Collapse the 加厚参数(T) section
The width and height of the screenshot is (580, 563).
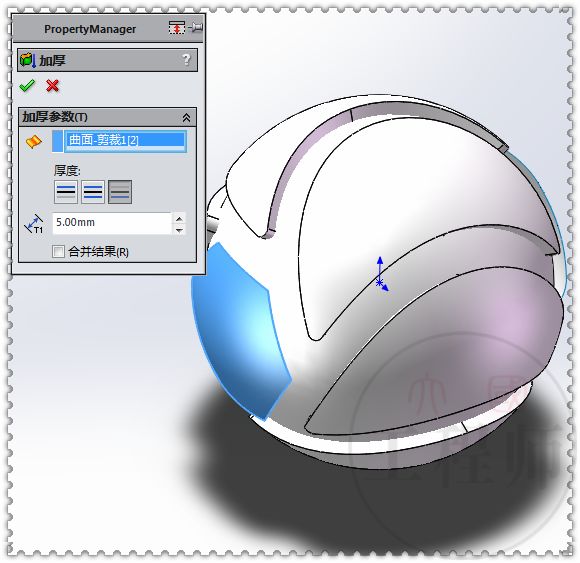186,118
